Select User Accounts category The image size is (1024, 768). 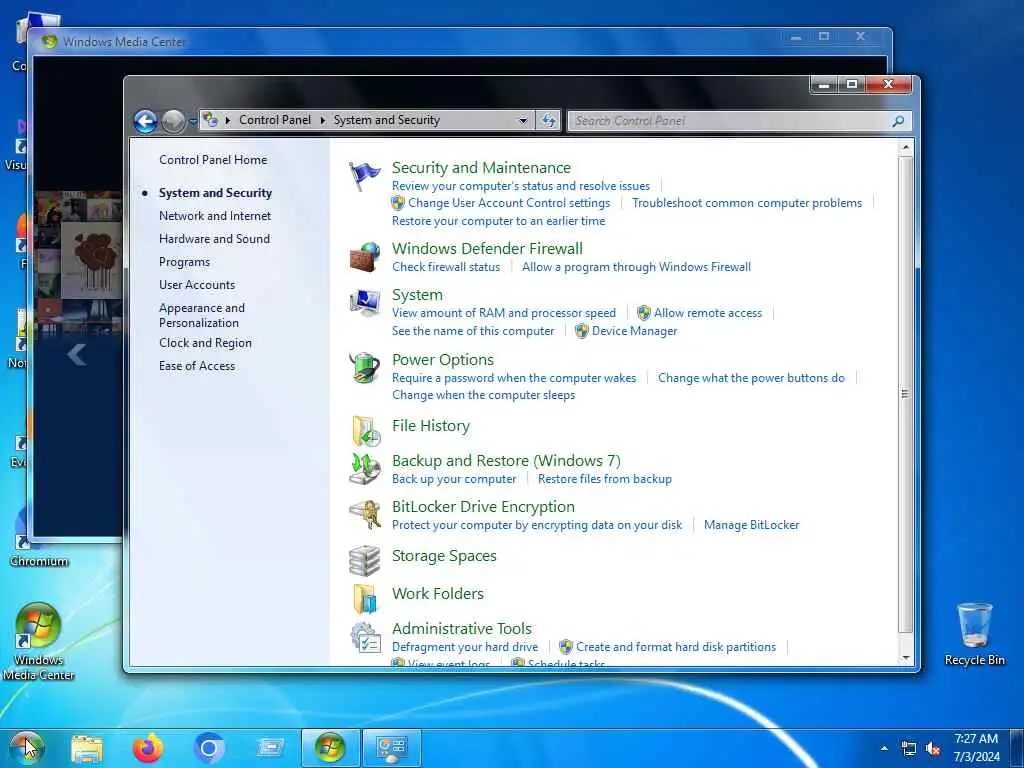click(197, 285)
